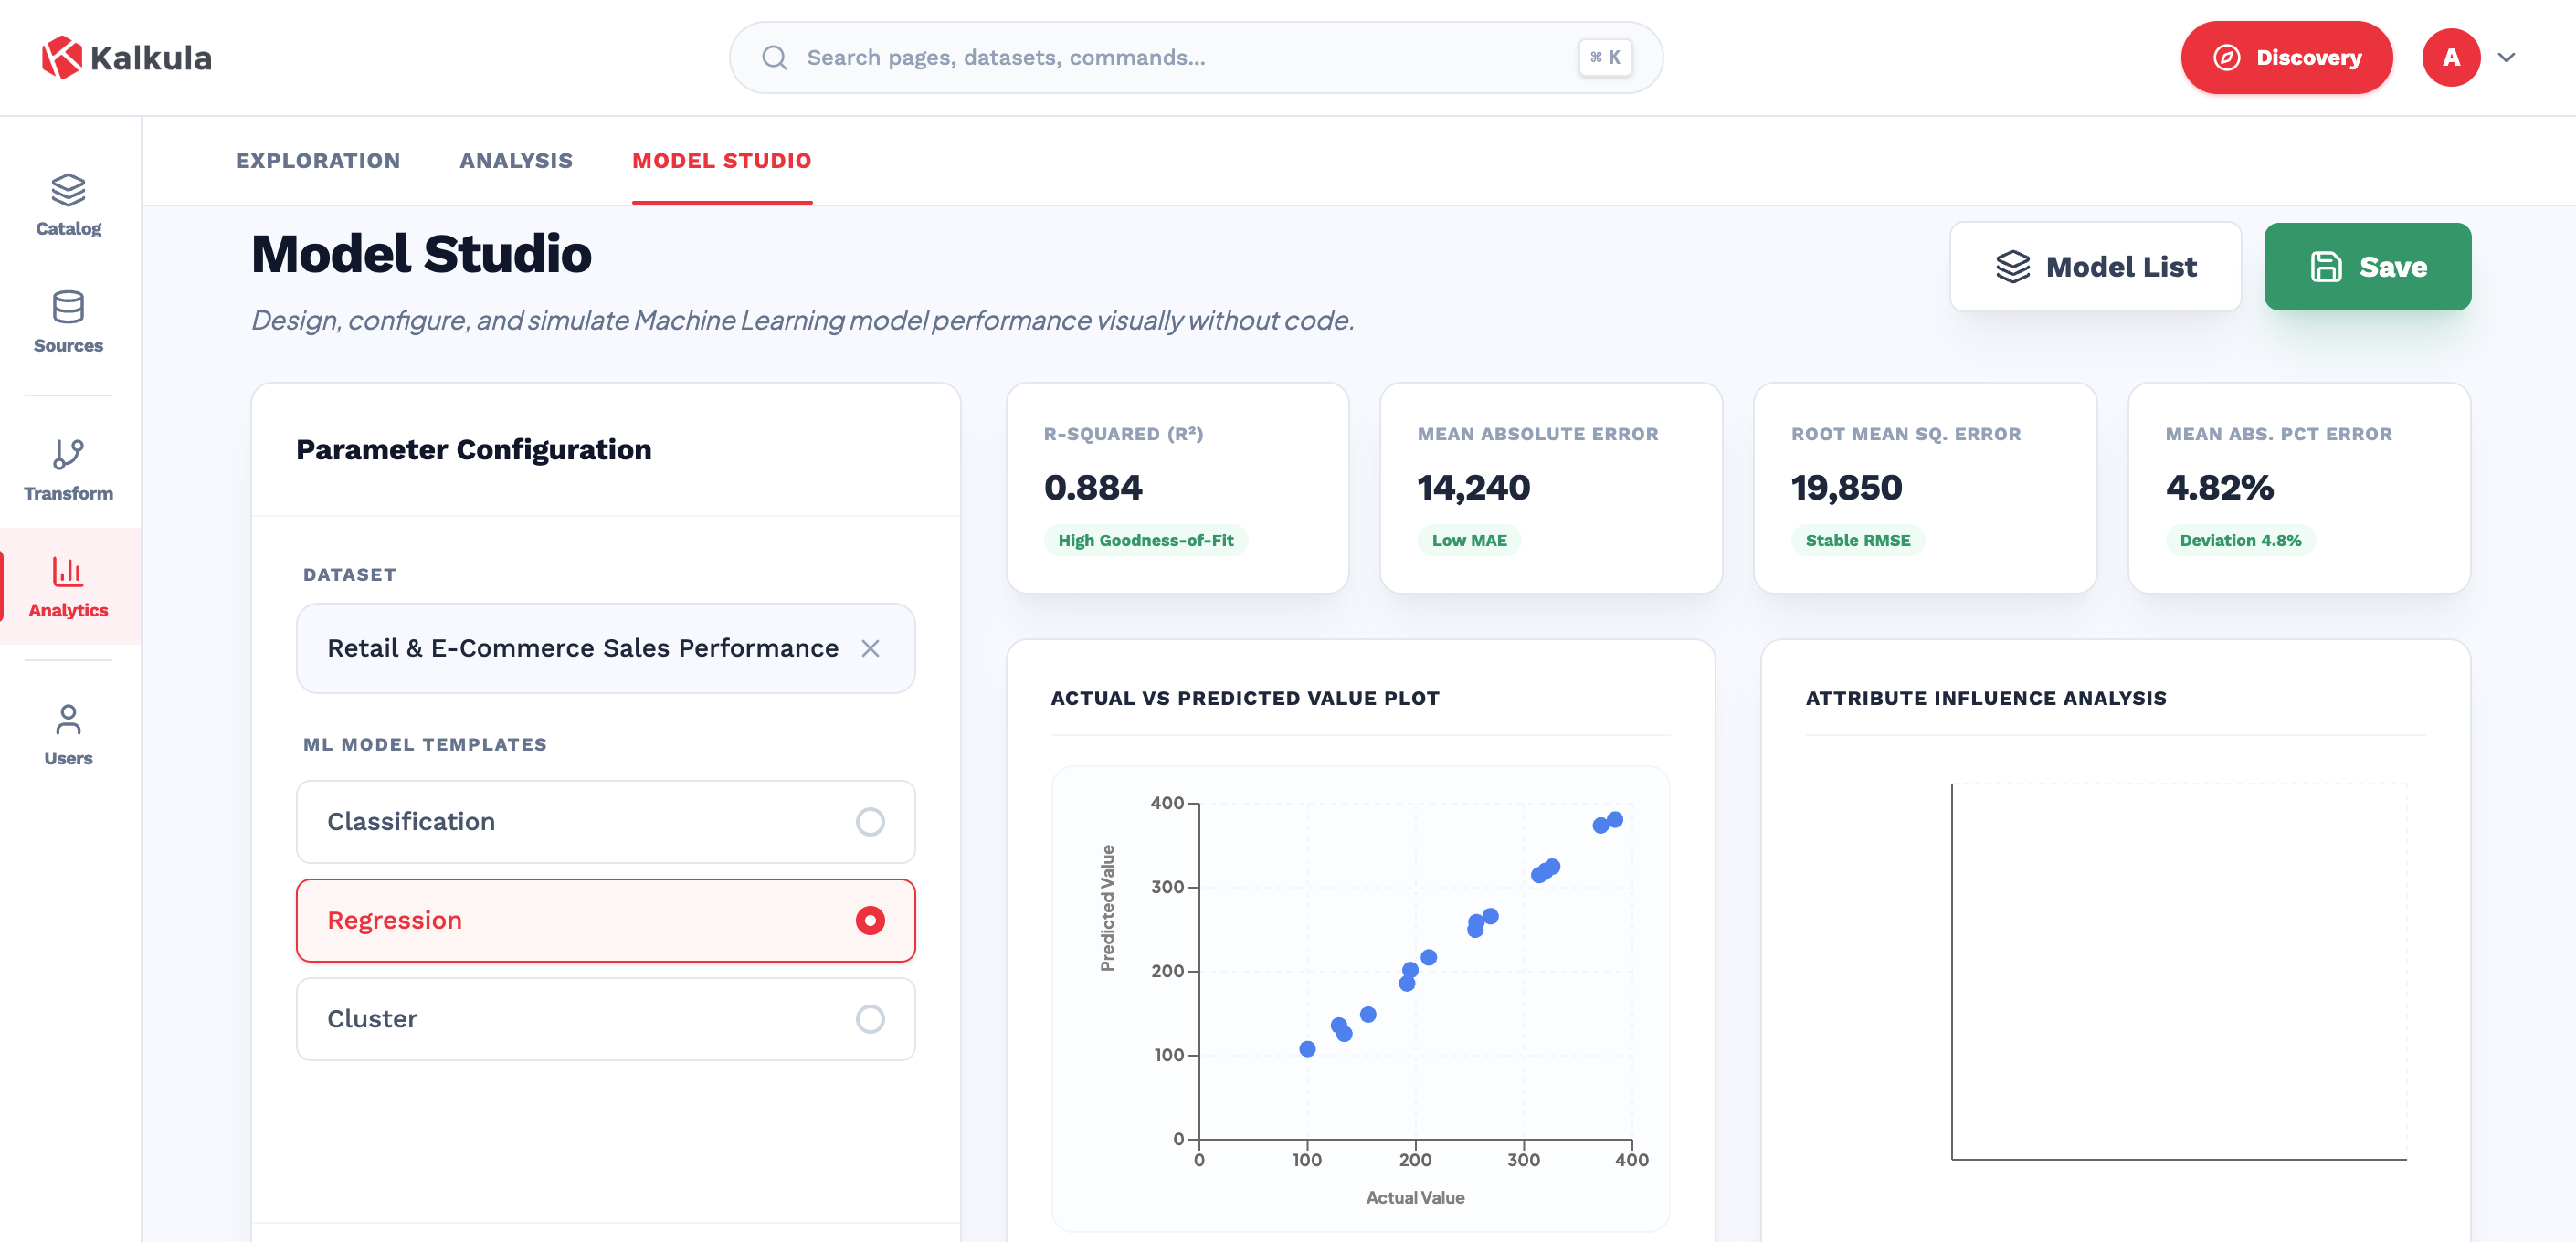The height and width of the screenshot is (1242, 2576).
Task: Switch to the Model Studio tab
Action: (721, 160)
